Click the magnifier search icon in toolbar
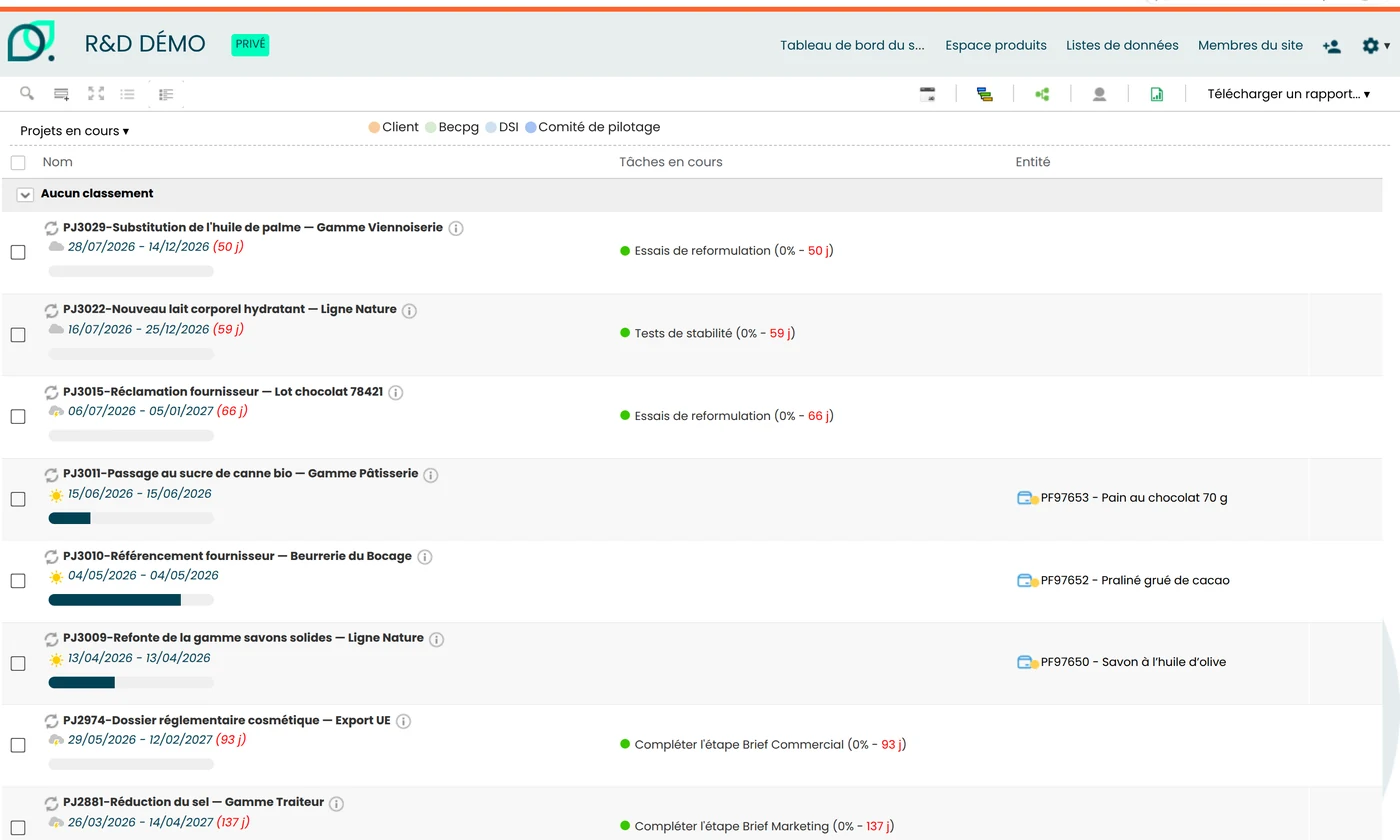Image resolution: width=1400 pixels, height=840 pixels. (27, 93)
